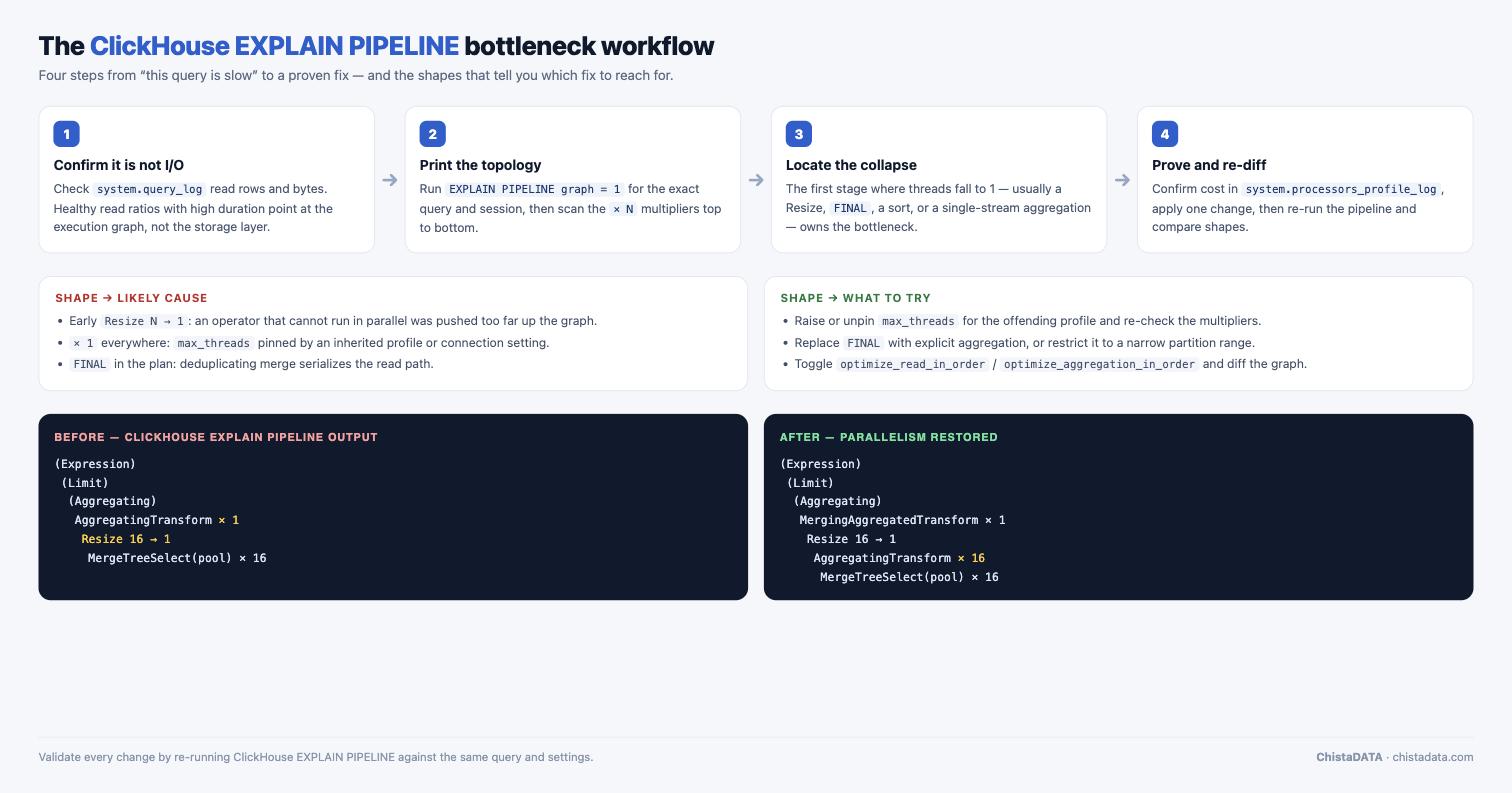This screenshot has width=1512, height=793.
Task: Click the "optimize_aggregation_in_order" code chip
Action: (x=1100, y=364)
